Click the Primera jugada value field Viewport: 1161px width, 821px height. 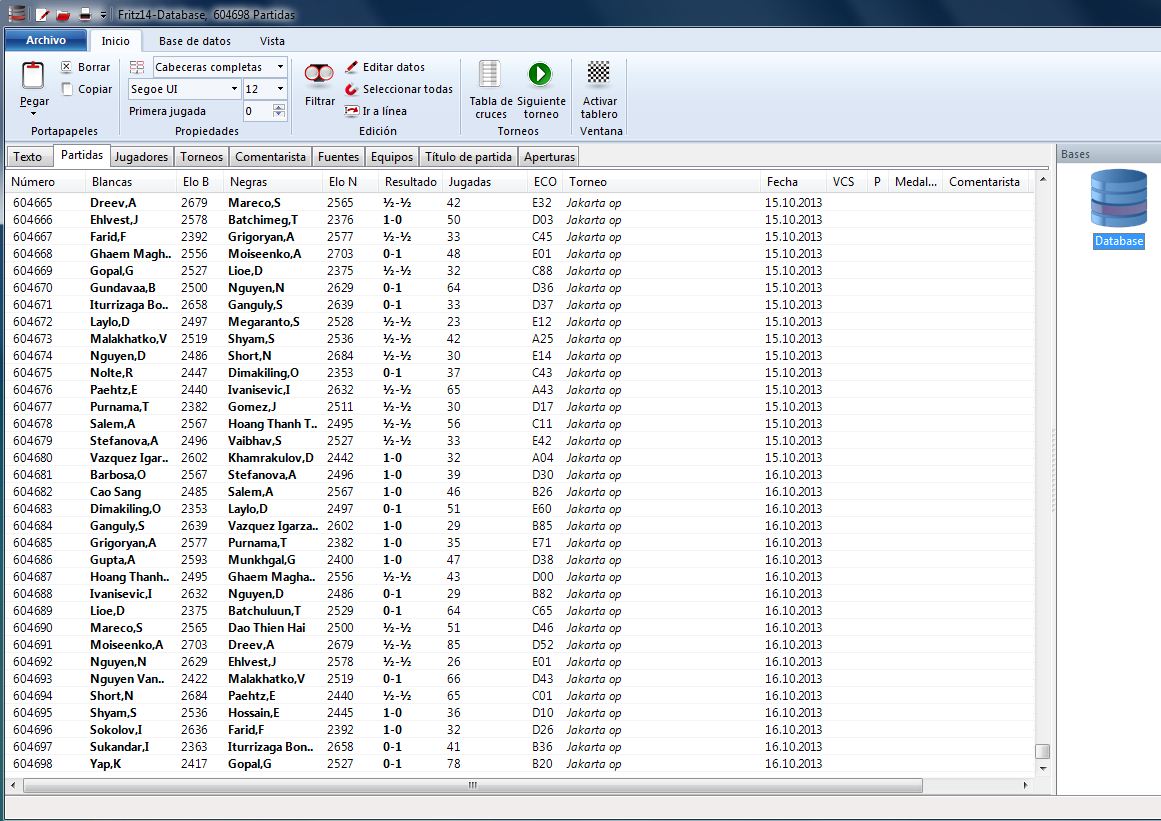[258, 111]
